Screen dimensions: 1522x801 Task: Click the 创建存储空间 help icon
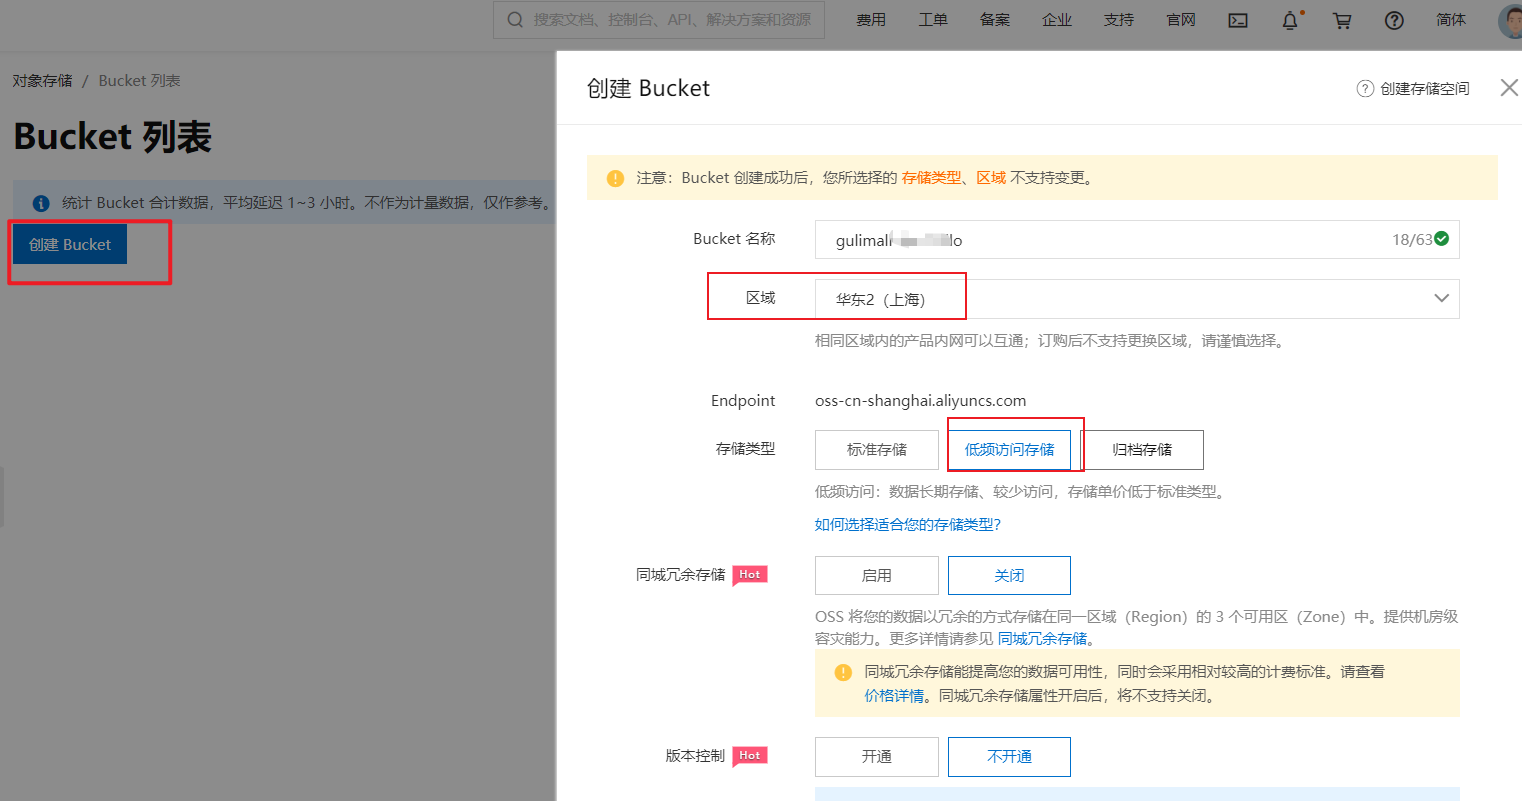1365,89
